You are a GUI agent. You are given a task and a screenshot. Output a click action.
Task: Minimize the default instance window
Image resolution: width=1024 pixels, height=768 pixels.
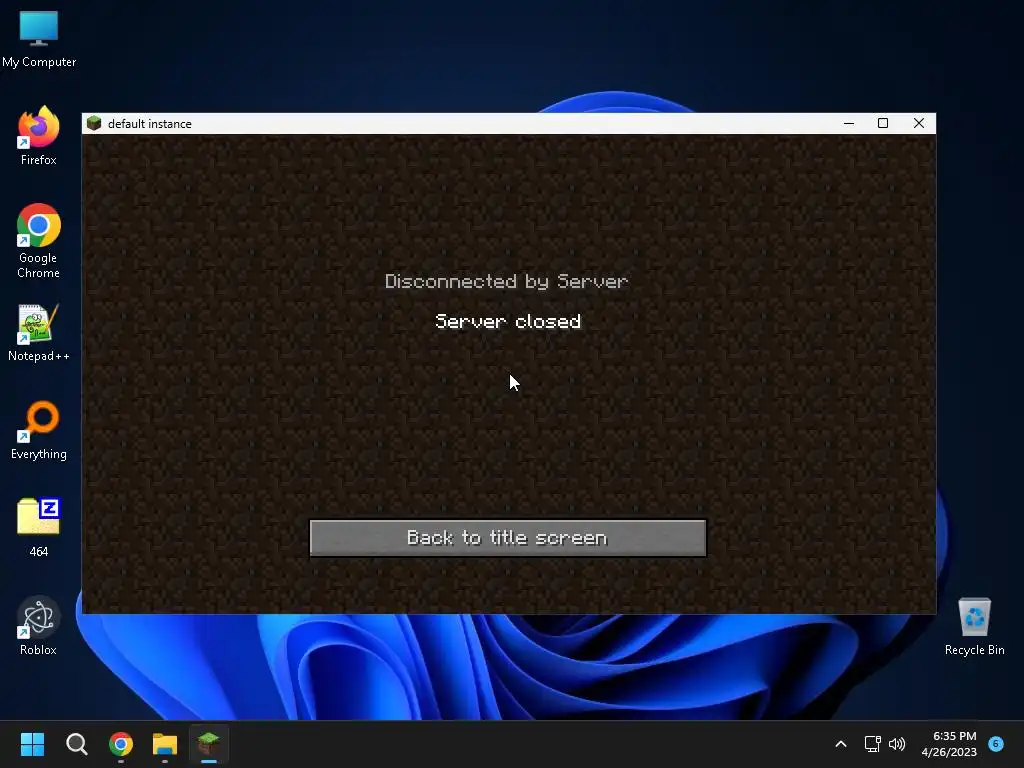tap(849, 123)
